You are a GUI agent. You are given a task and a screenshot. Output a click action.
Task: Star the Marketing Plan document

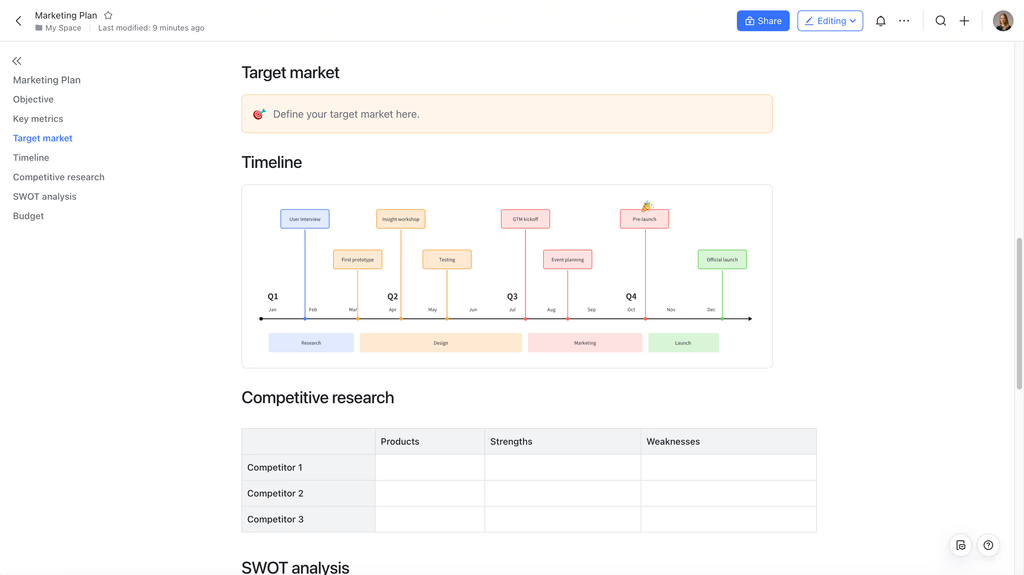(x=108, y=15)
